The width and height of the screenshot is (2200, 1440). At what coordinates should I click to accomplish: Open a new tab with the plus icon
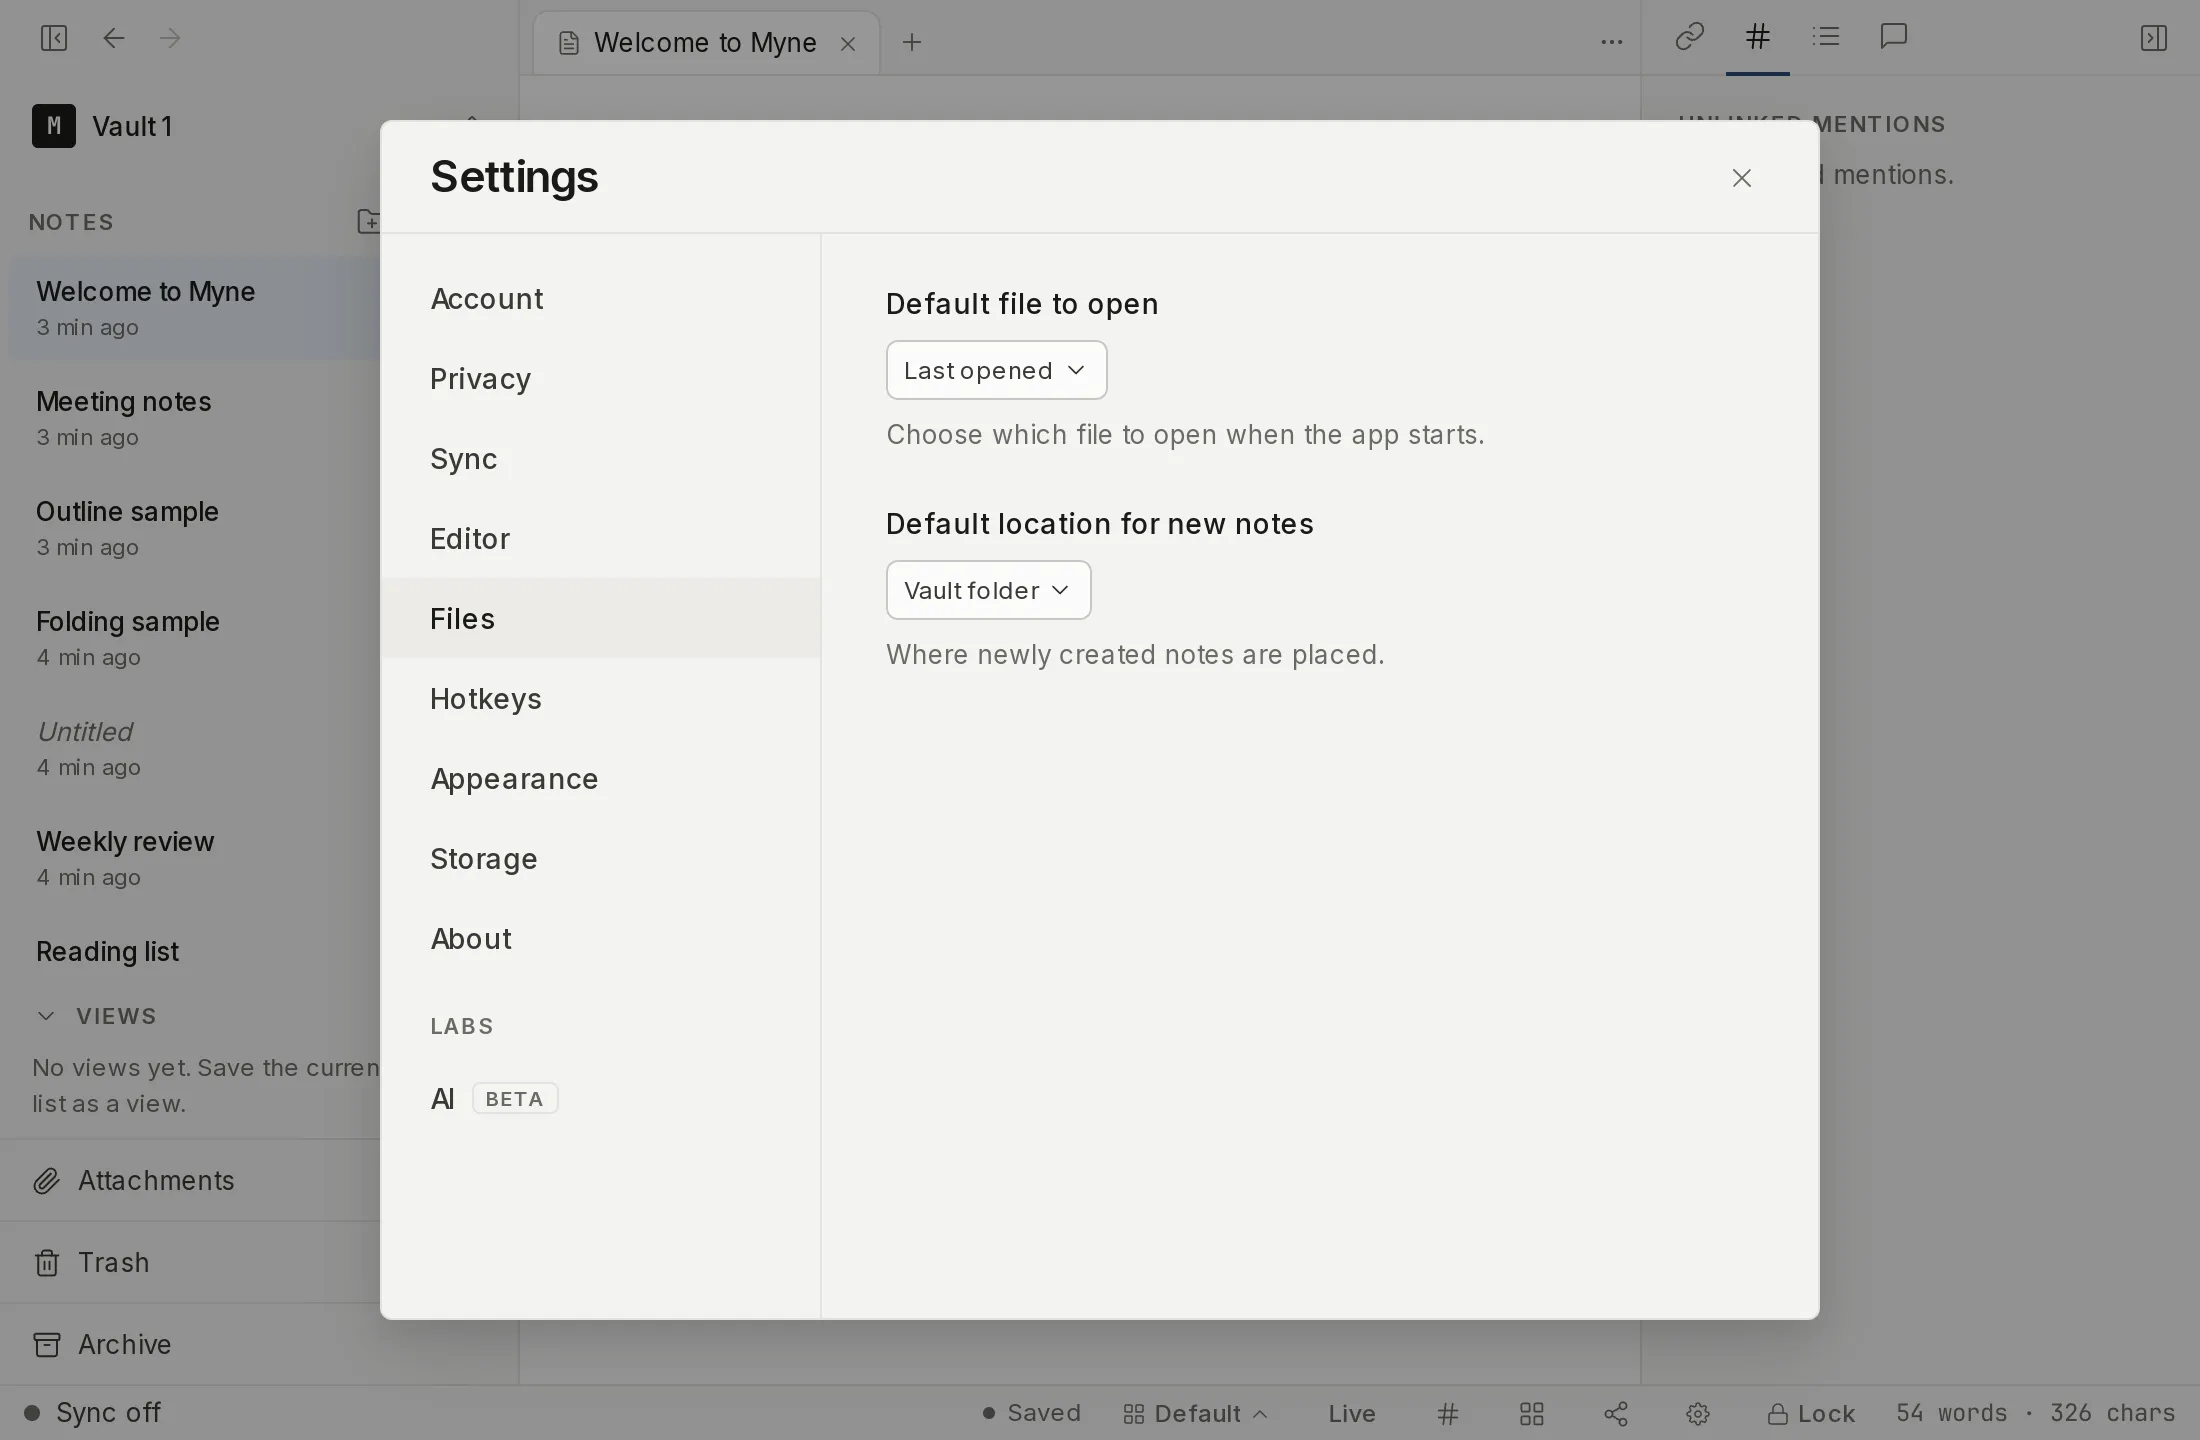click(x=912, y=42)
